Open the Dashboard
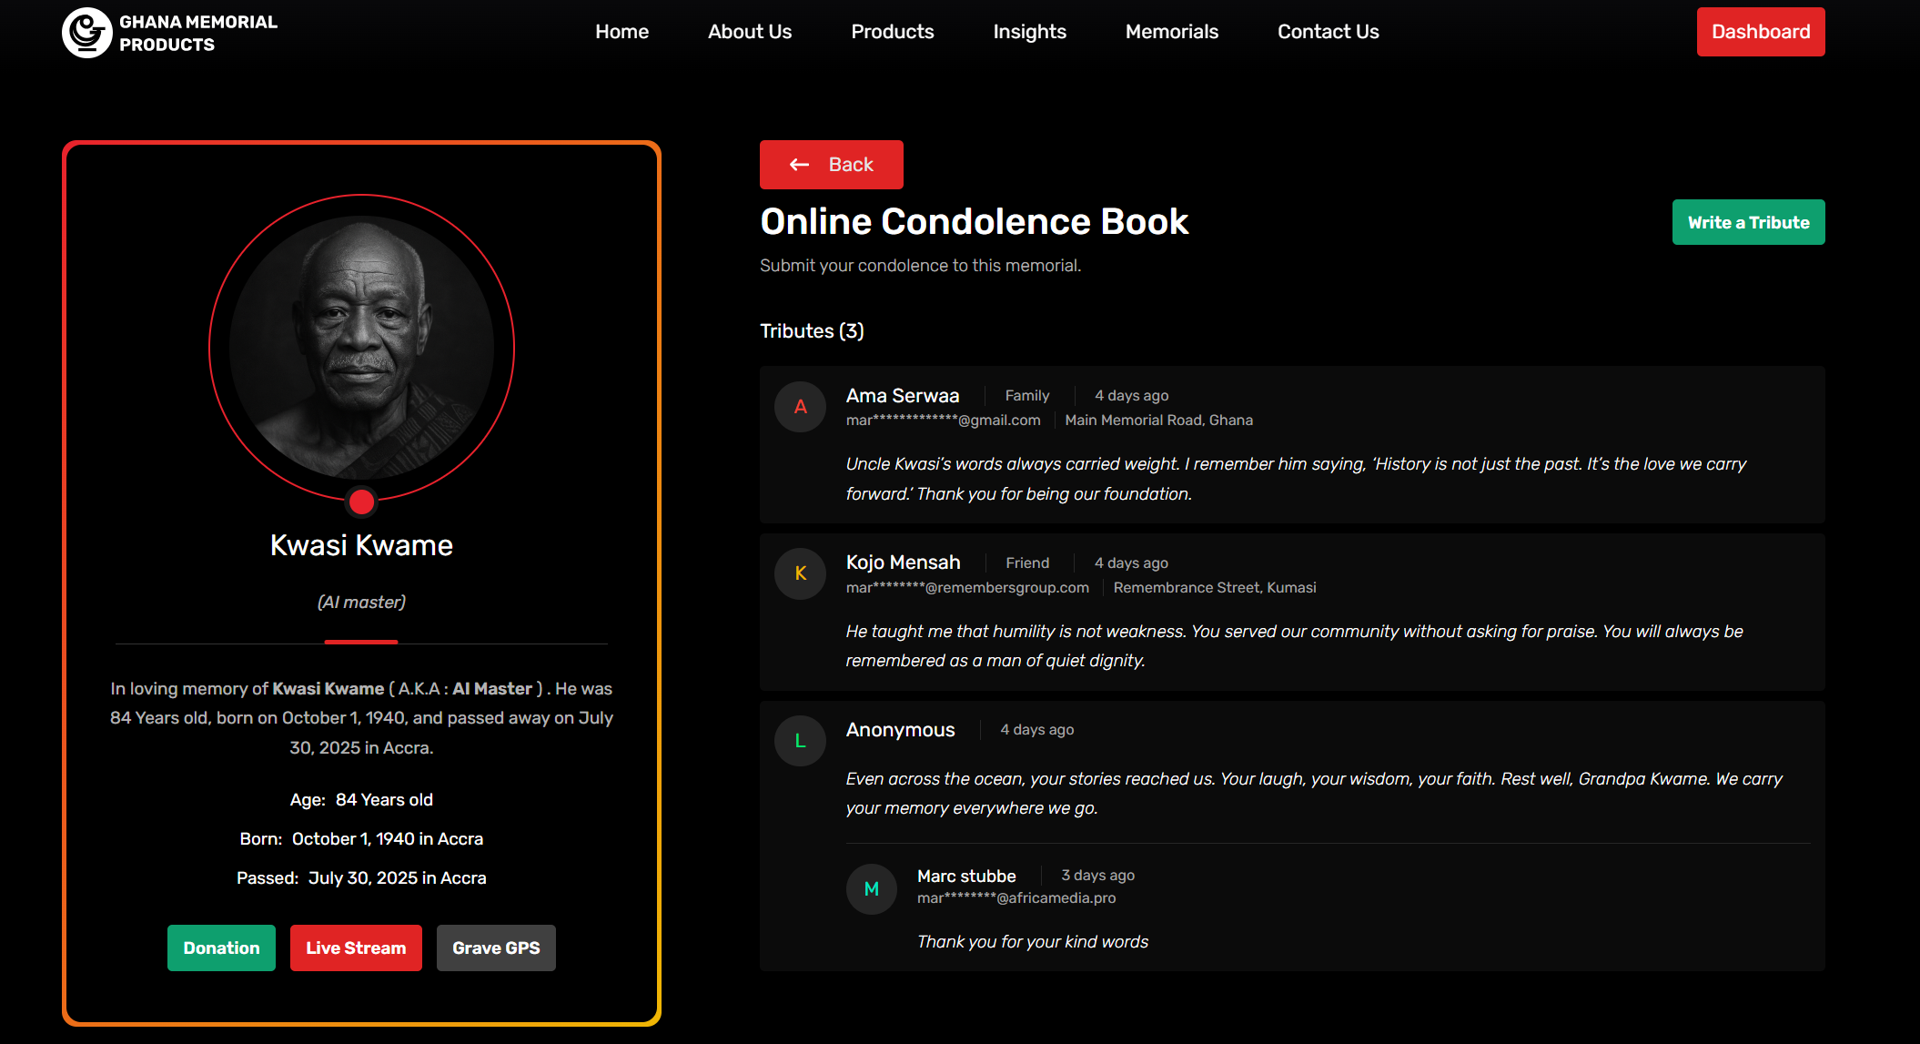This screenshot has height=1044, width=1920. pyautogui.click(x=1760, y=31)
